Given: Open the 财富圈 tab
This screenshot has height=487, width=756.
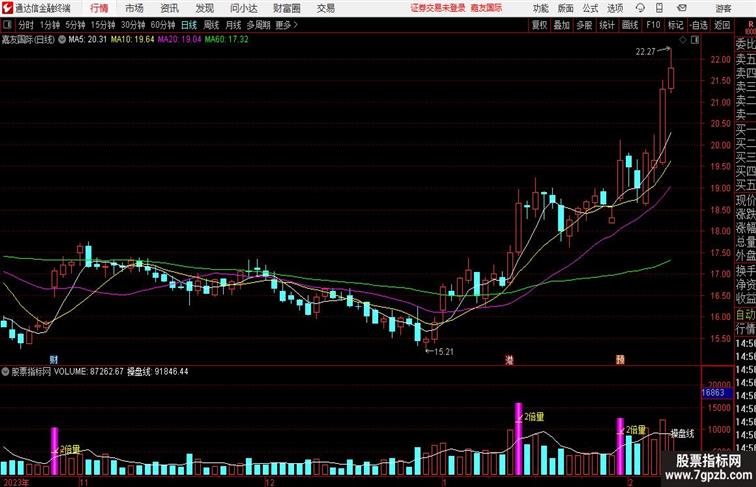Looking at the screenshot, I should (x=287, y=8).
